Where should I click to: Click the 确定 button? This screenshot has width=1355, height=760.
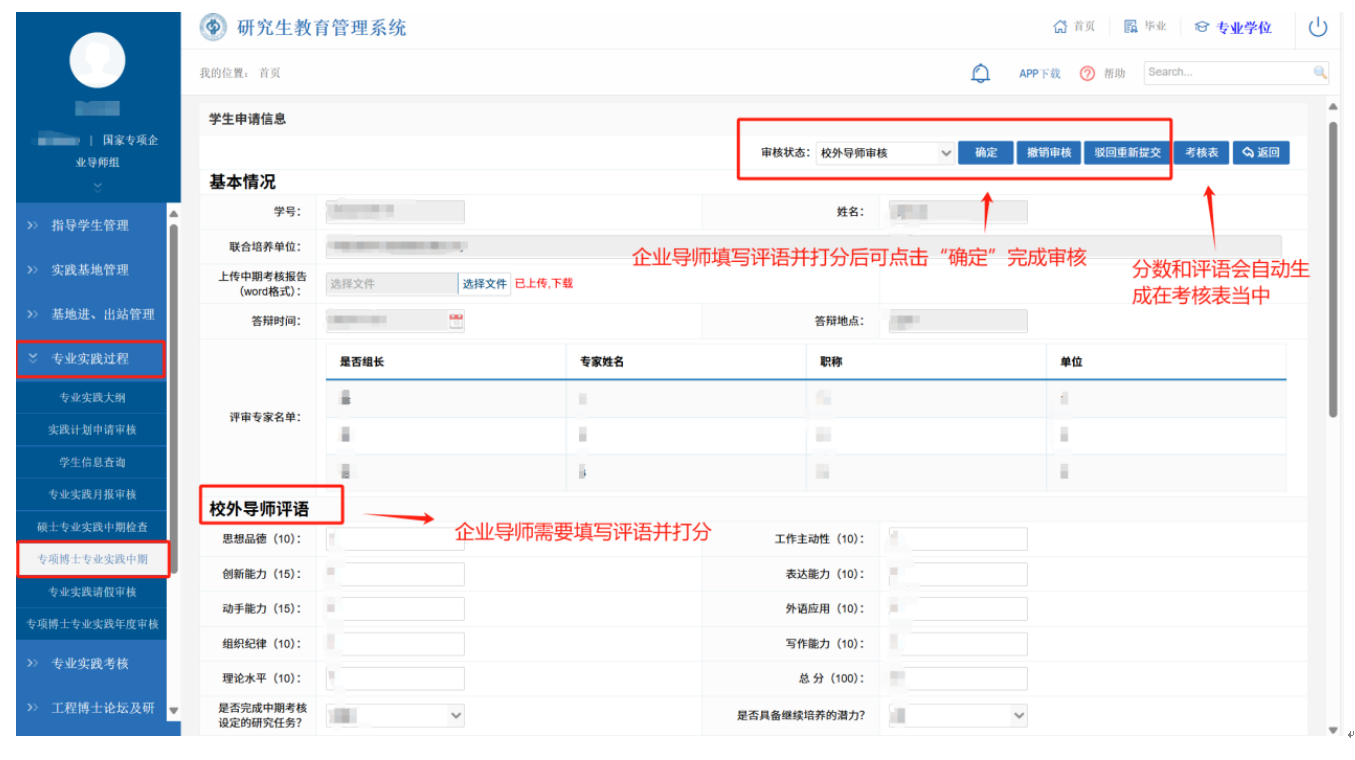986,153
